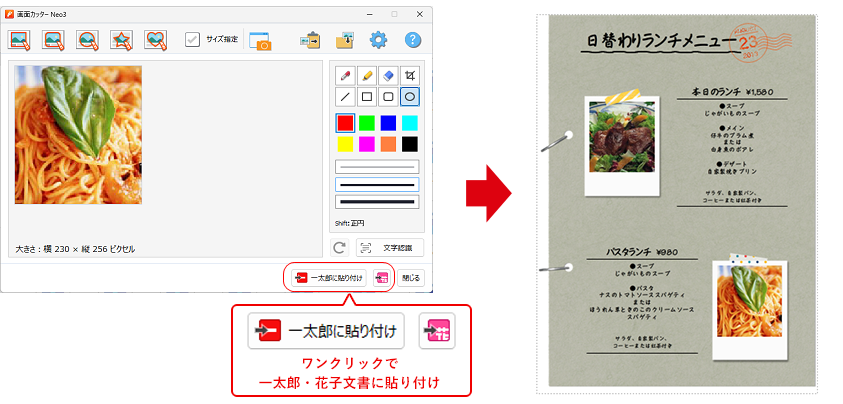The height and width of the screenshot is (404, 843).
Task: Select the rectangle capture icon
Action: tap(19, 40)
